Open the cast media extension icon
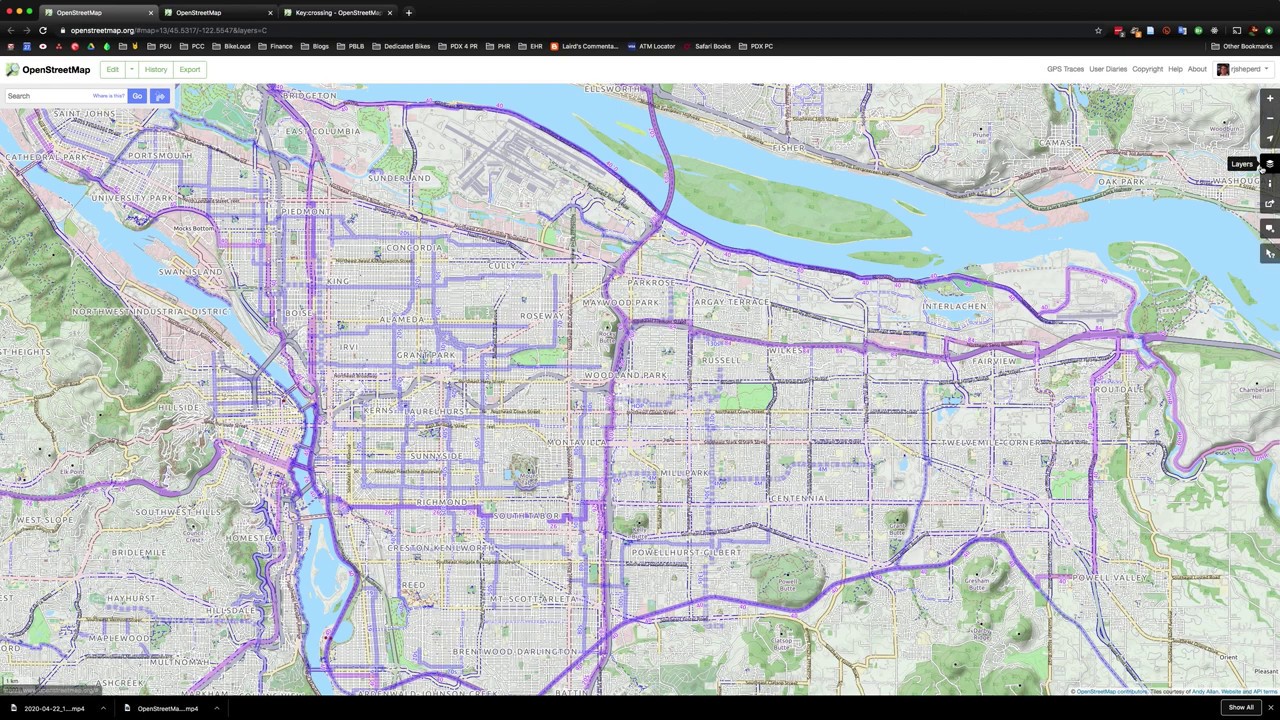 tap(1236, 30)
